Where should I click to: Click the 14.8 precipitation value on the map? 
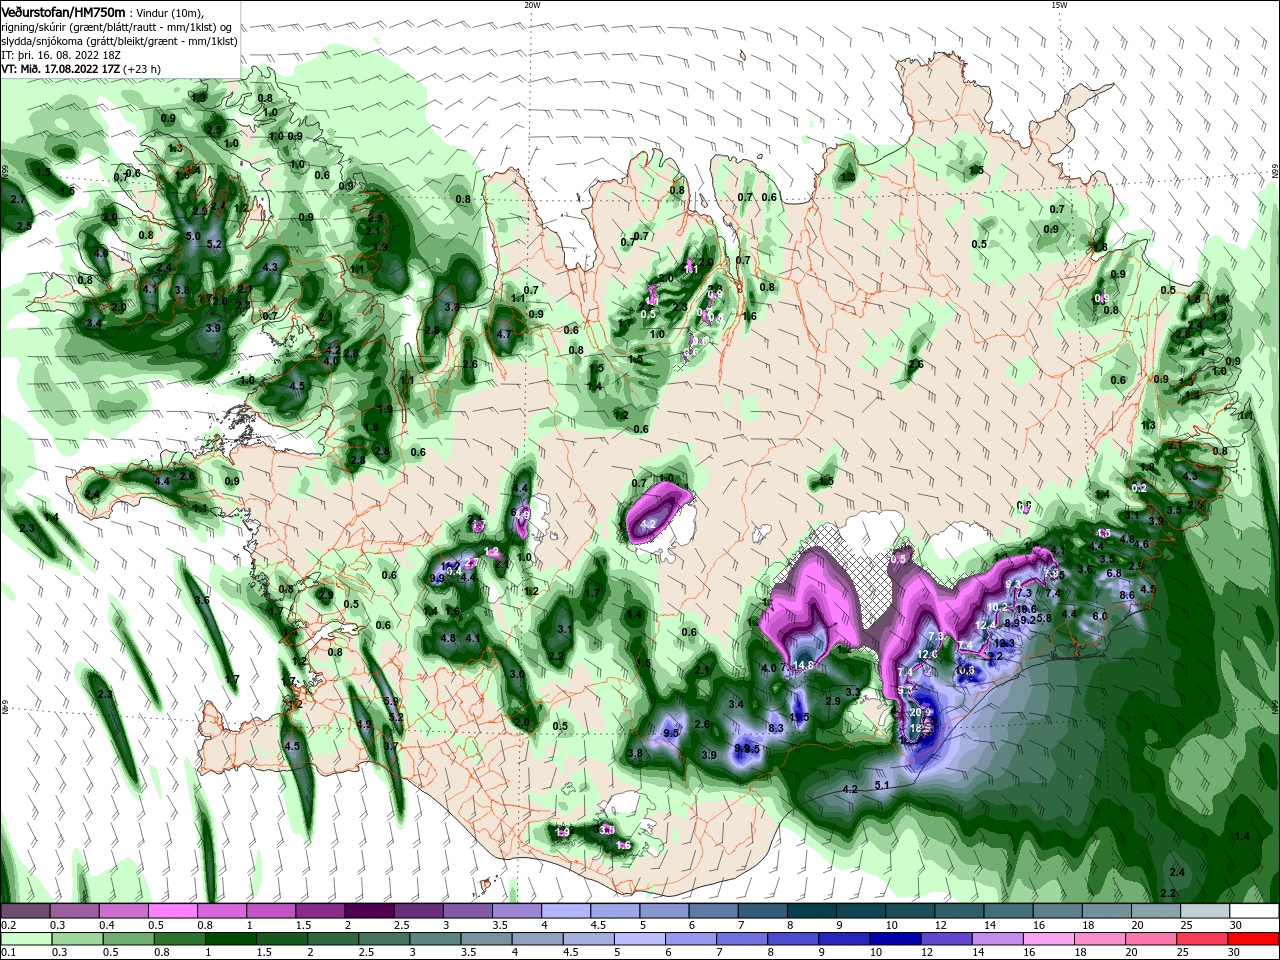pyautogui.click(x=805, y=666)
